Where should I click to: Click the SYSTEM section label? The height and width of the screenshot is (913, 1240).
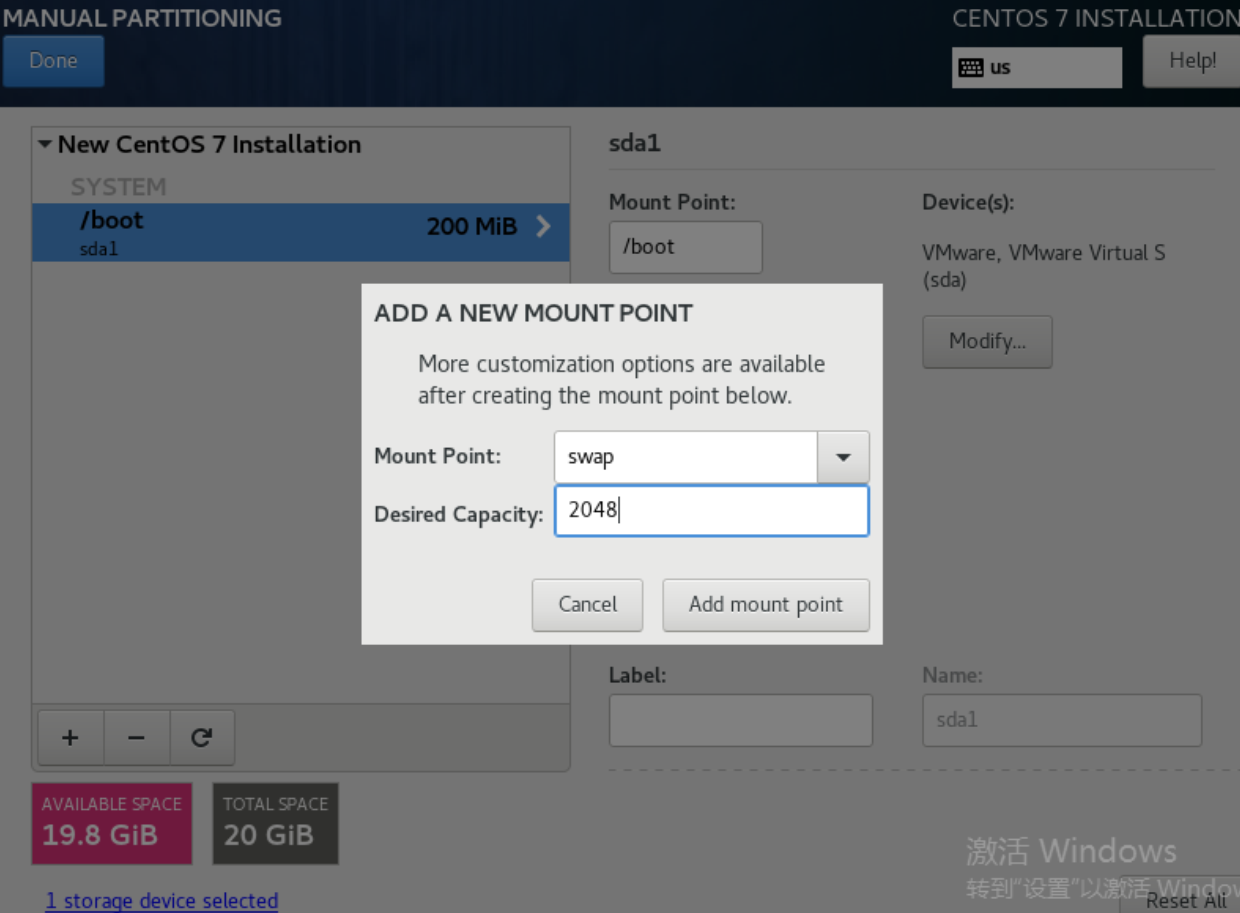tap(118, 187)
